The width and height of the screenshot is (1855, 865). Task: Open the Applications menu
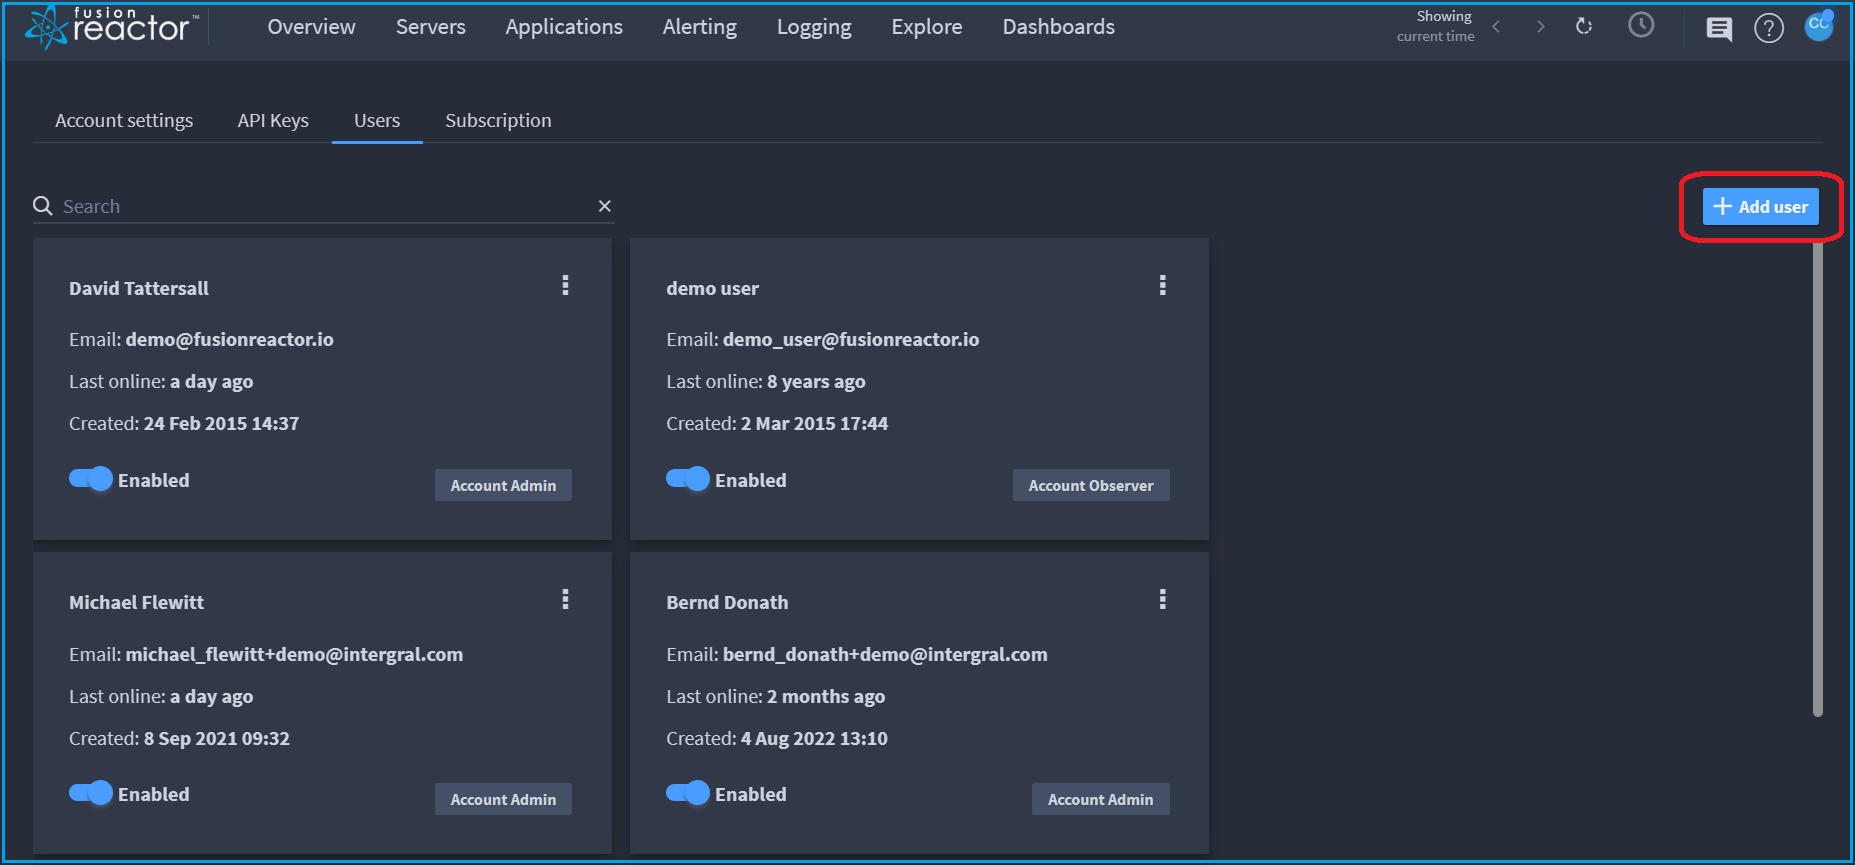tap(564, 27)
